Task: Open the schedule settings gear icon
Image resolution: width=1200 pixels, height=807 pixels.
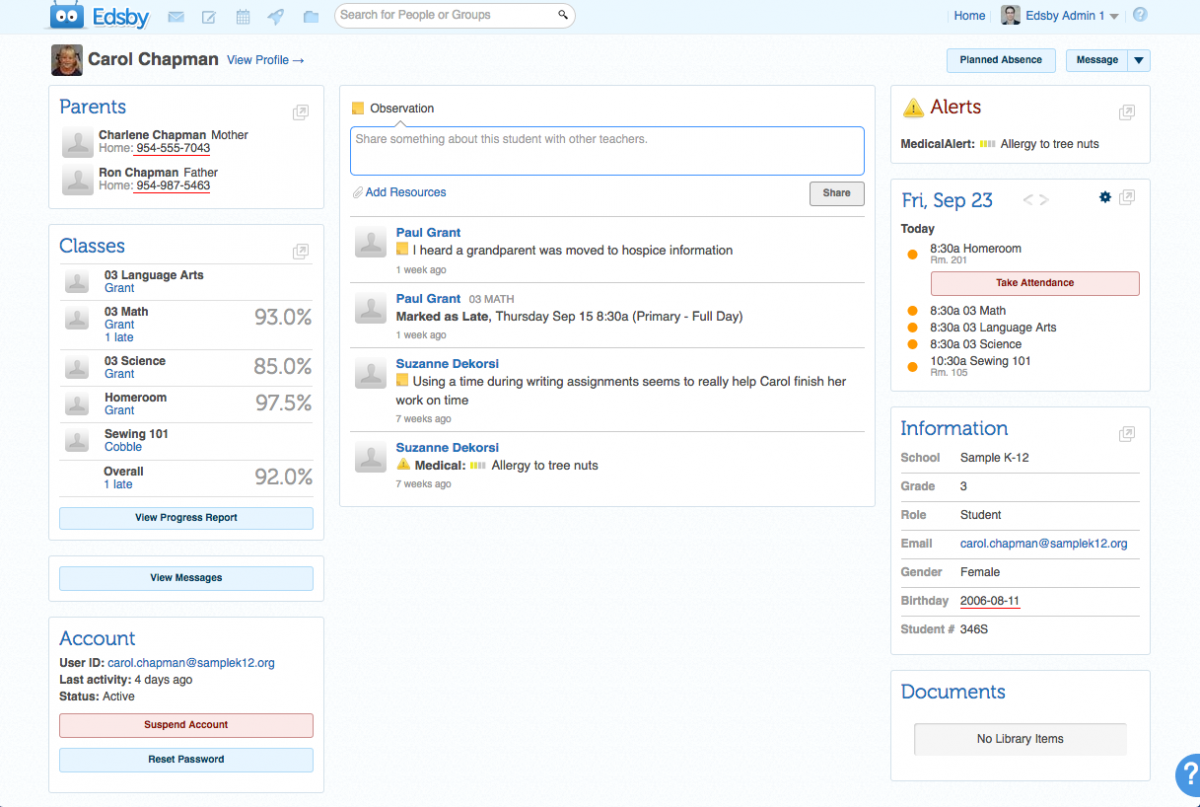Action: click(x=1105, y=198)
